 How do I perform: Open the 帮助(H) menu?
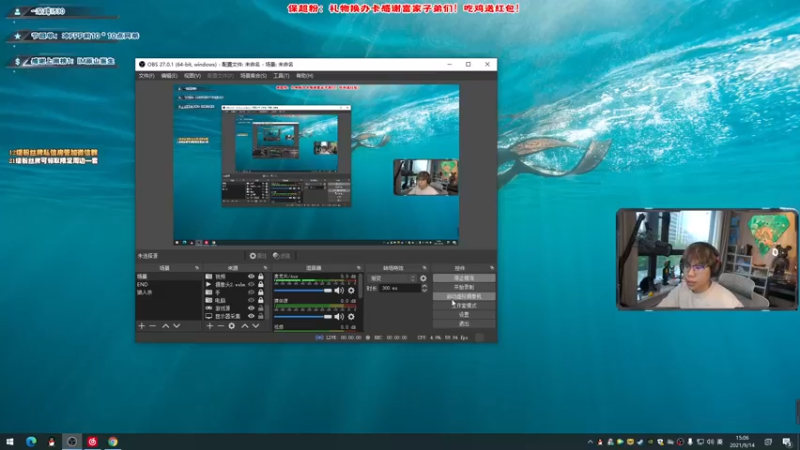pos(305,76)
